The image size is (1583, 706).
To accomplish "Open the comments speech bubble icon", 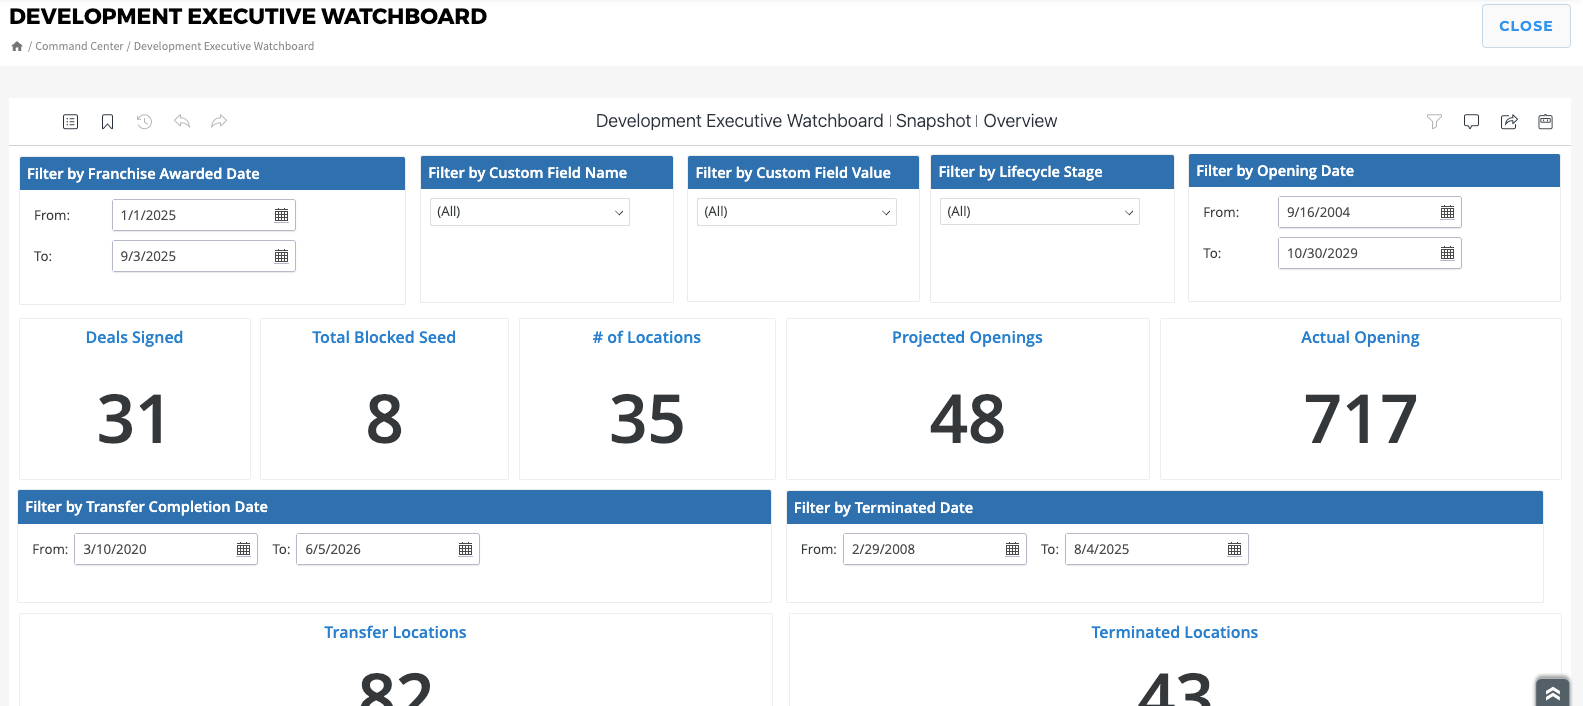I will click(x=1471, y=122).
